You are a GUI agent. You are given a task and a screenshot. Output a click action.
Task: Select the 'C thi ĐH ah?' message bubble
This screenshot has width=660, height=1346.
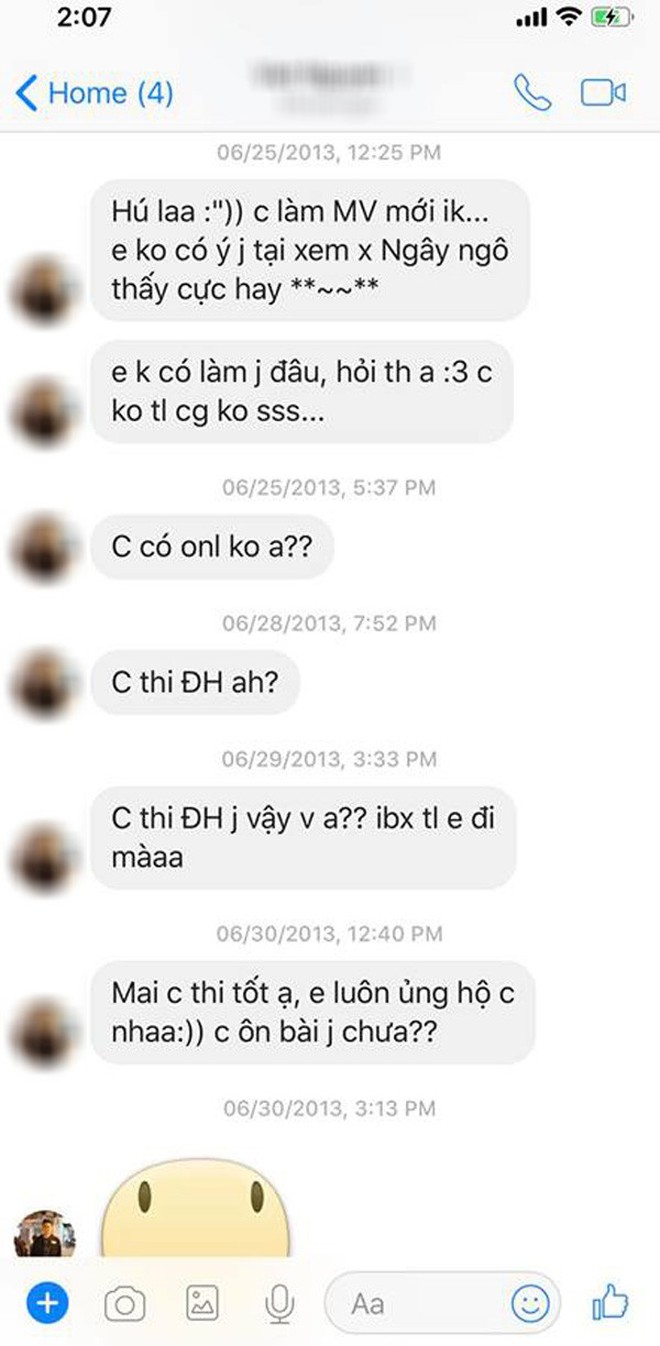195,684
